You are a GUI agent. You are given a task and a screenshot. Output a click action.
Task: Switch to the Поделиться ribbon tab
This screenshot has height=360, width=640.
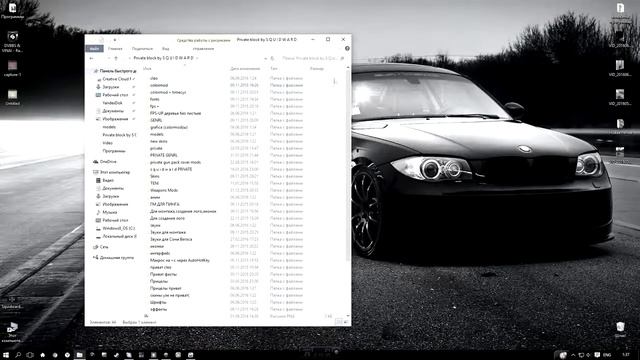pyautogui.click(x=142, y=49)
